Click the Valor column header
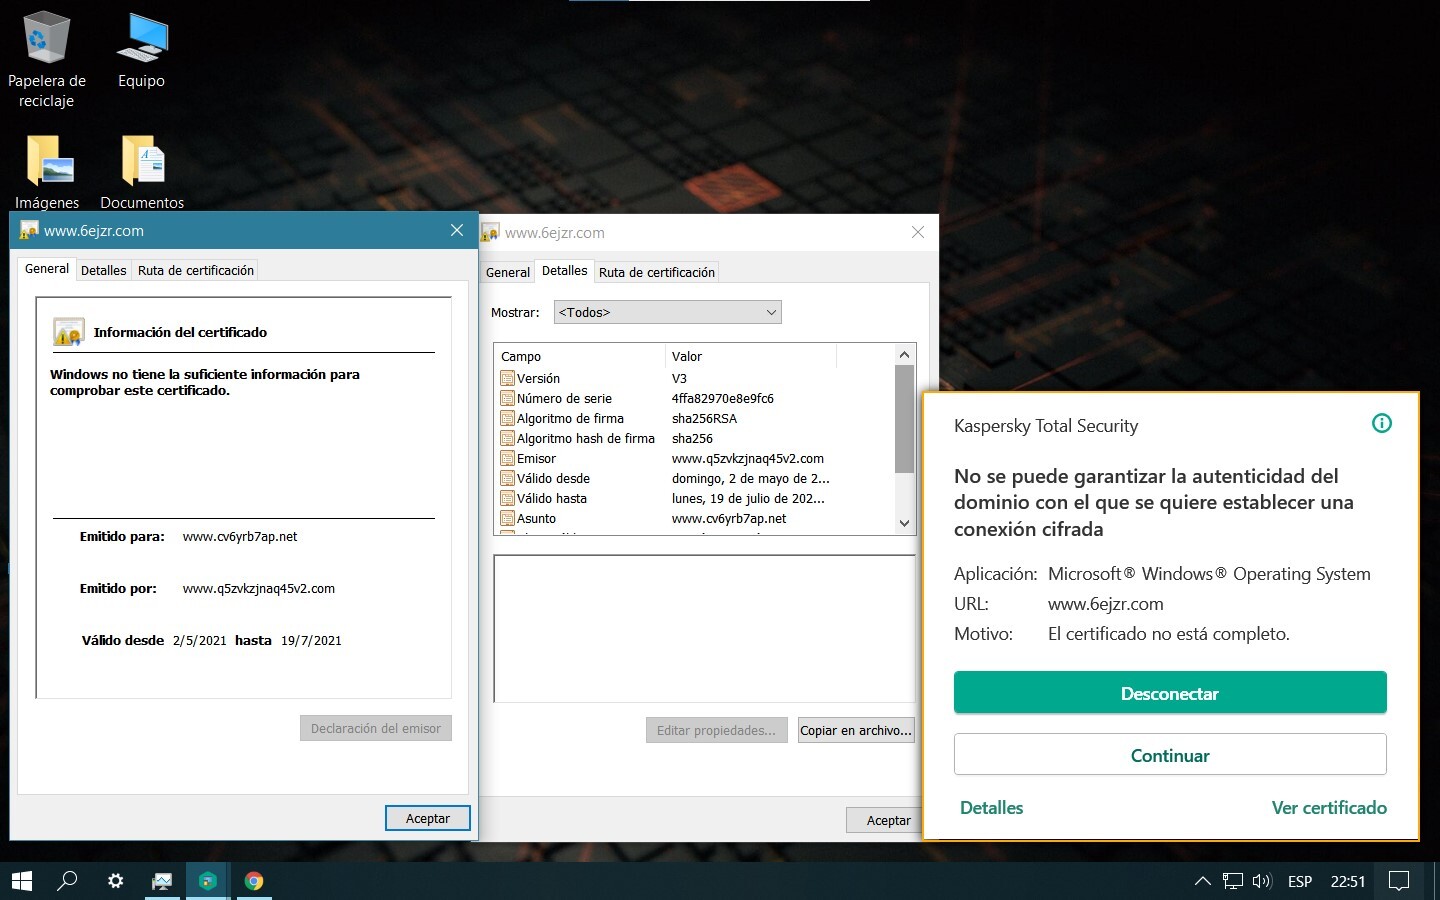1440x900 pixels. [x=750, y=356]
